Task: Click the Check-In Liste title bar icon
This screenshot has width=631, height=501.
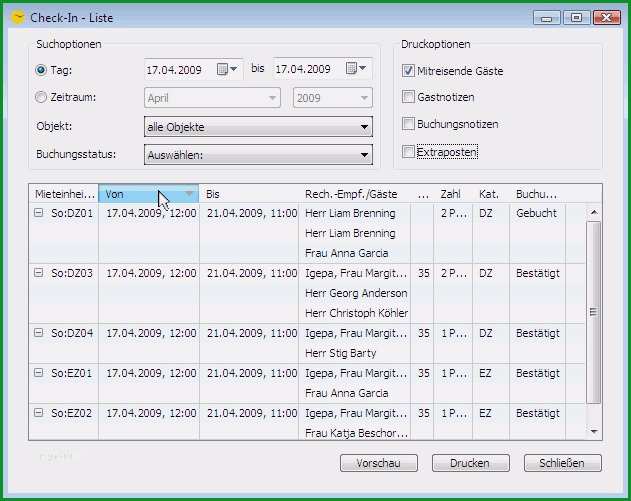Action: tap(19, 18)
